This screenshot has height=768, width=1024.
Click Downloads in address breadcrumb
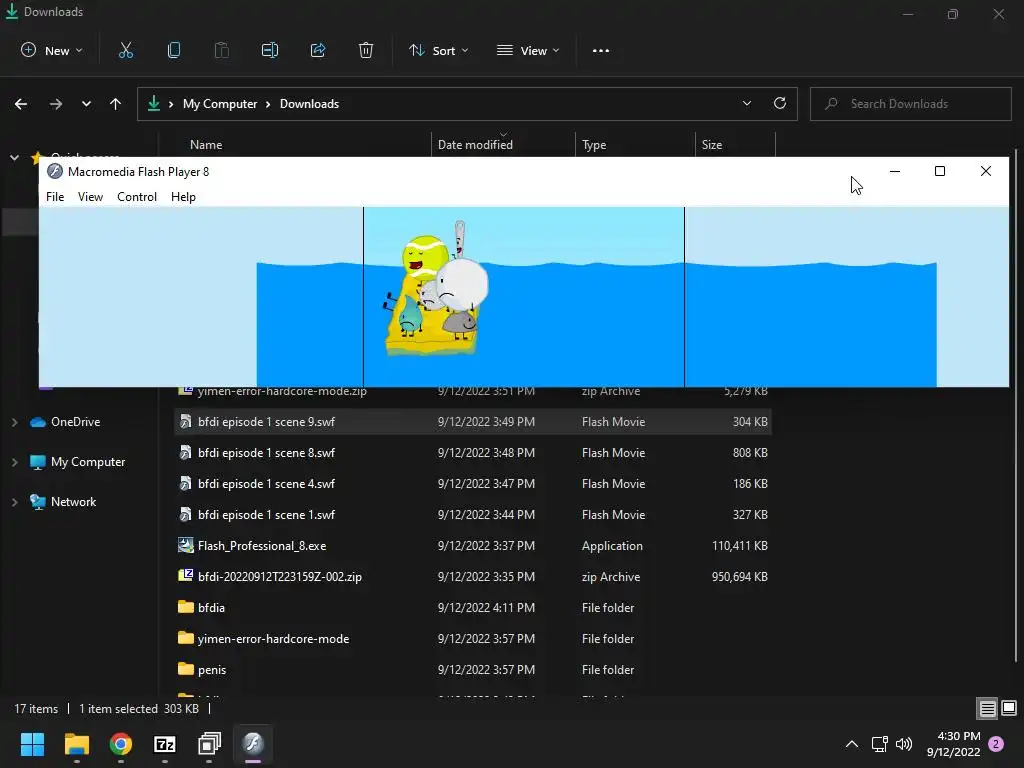coord(309,104)
